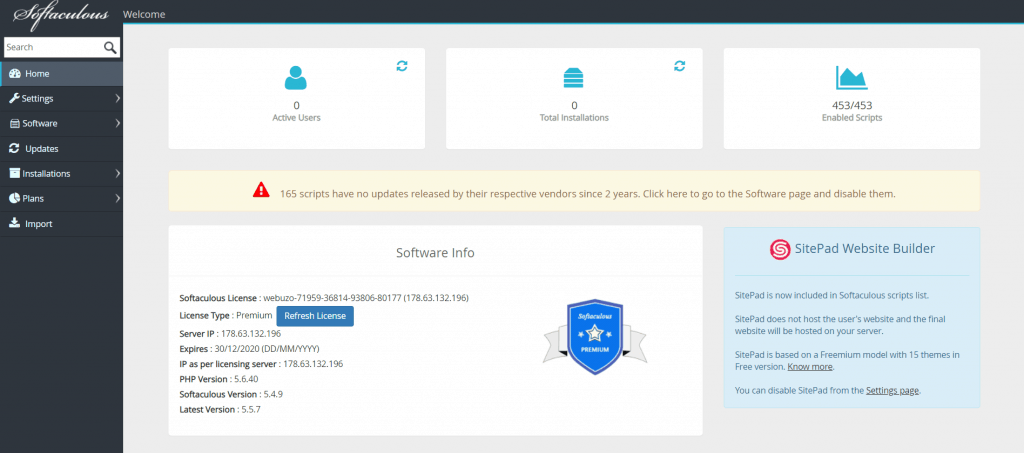This screenshot has height=453, width=1024.
Task: Focus the Search input field
Action: pos(52,47)
